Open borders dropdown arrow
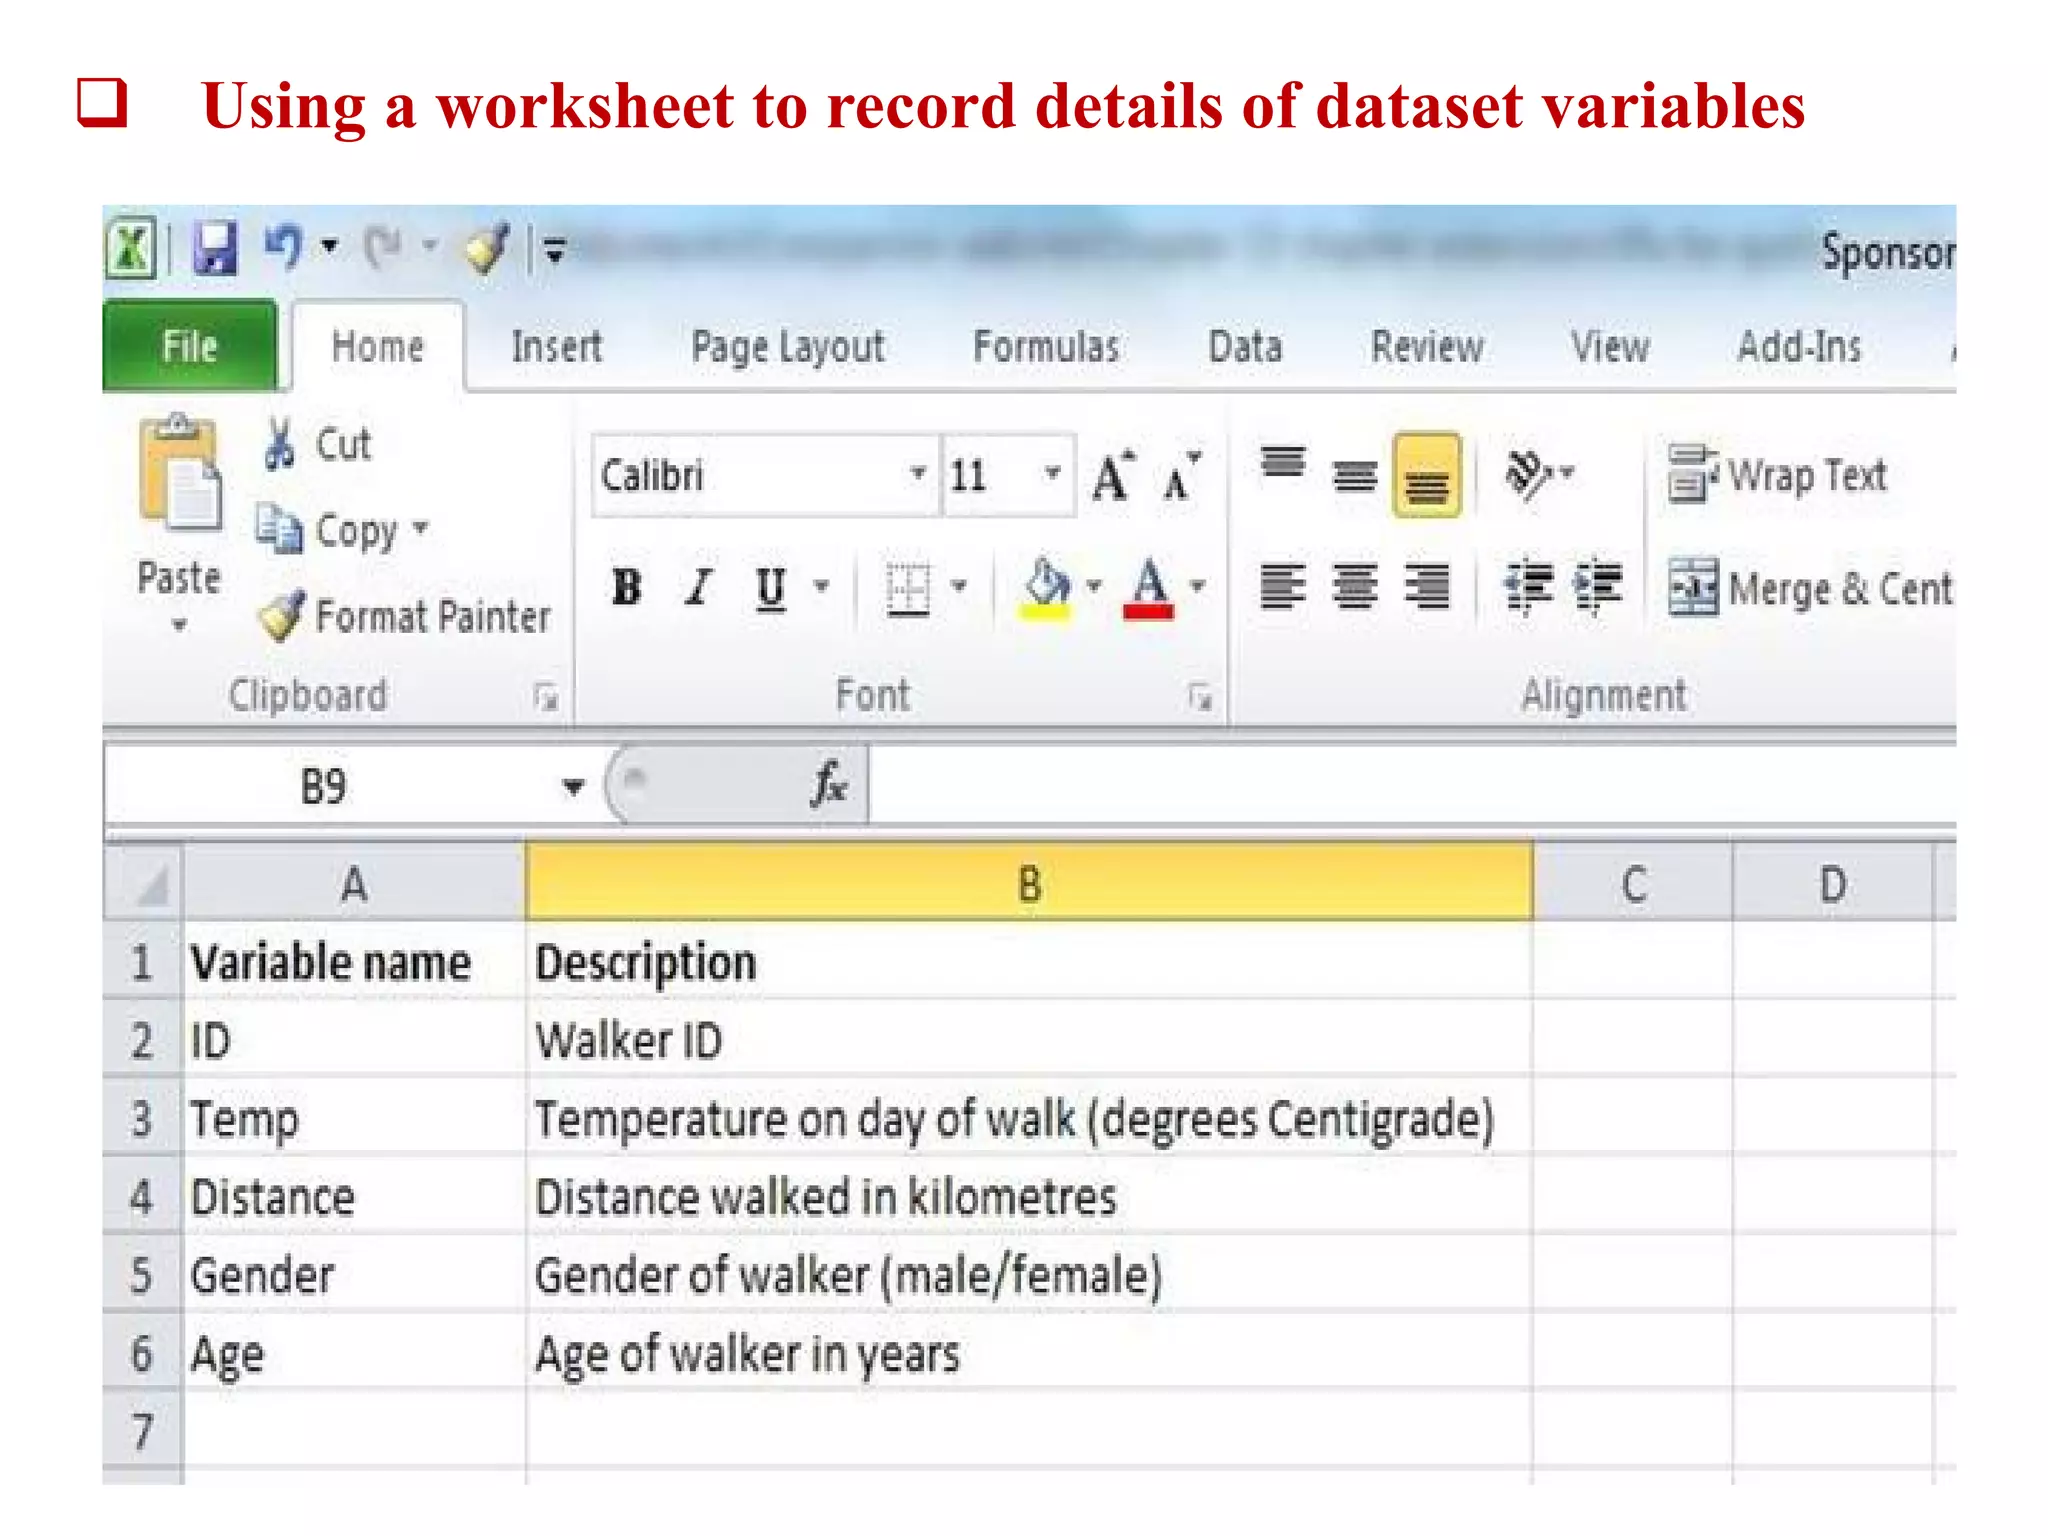The height and width of the screenshot is (1536, 2048). [x=958, y=586]
